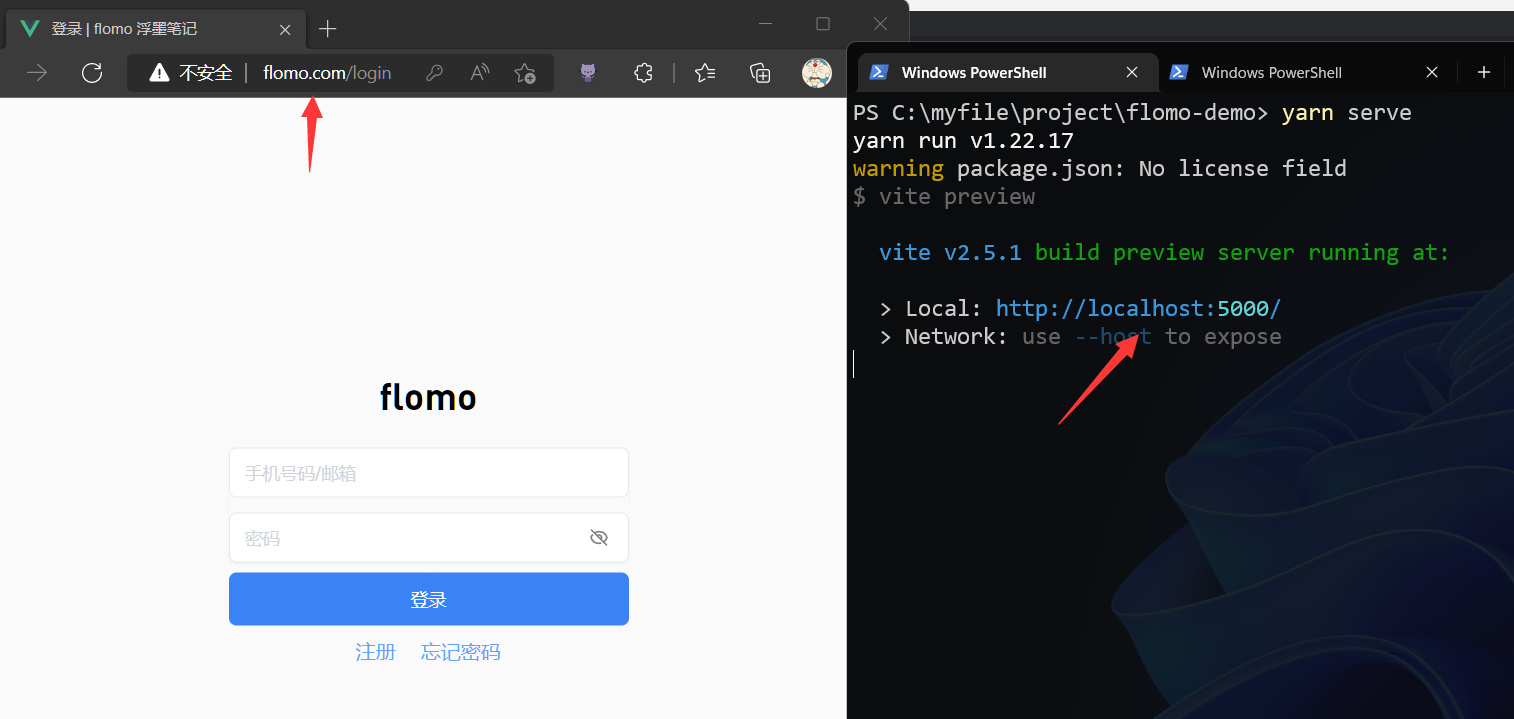Click the browser refresh button
Image resolution: width=1514 pixels, height=719 pixels.
click(x=92, y=72)
